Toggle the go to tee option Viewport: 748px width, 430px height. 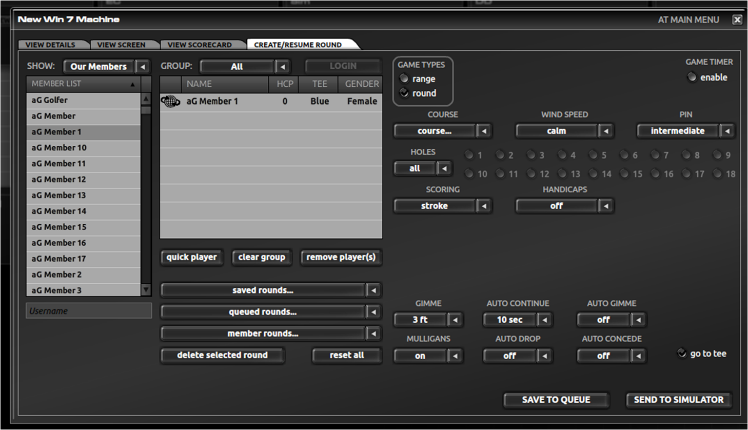click(x=682, y=353)
